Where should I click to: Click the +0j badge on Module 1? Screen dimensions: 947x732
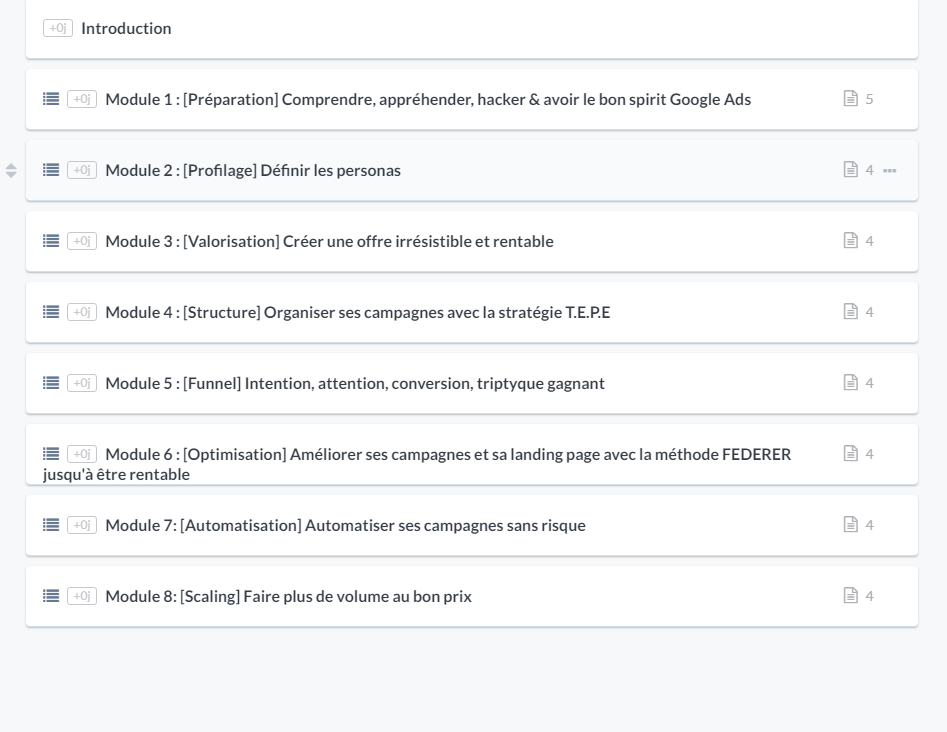[82, 99]
